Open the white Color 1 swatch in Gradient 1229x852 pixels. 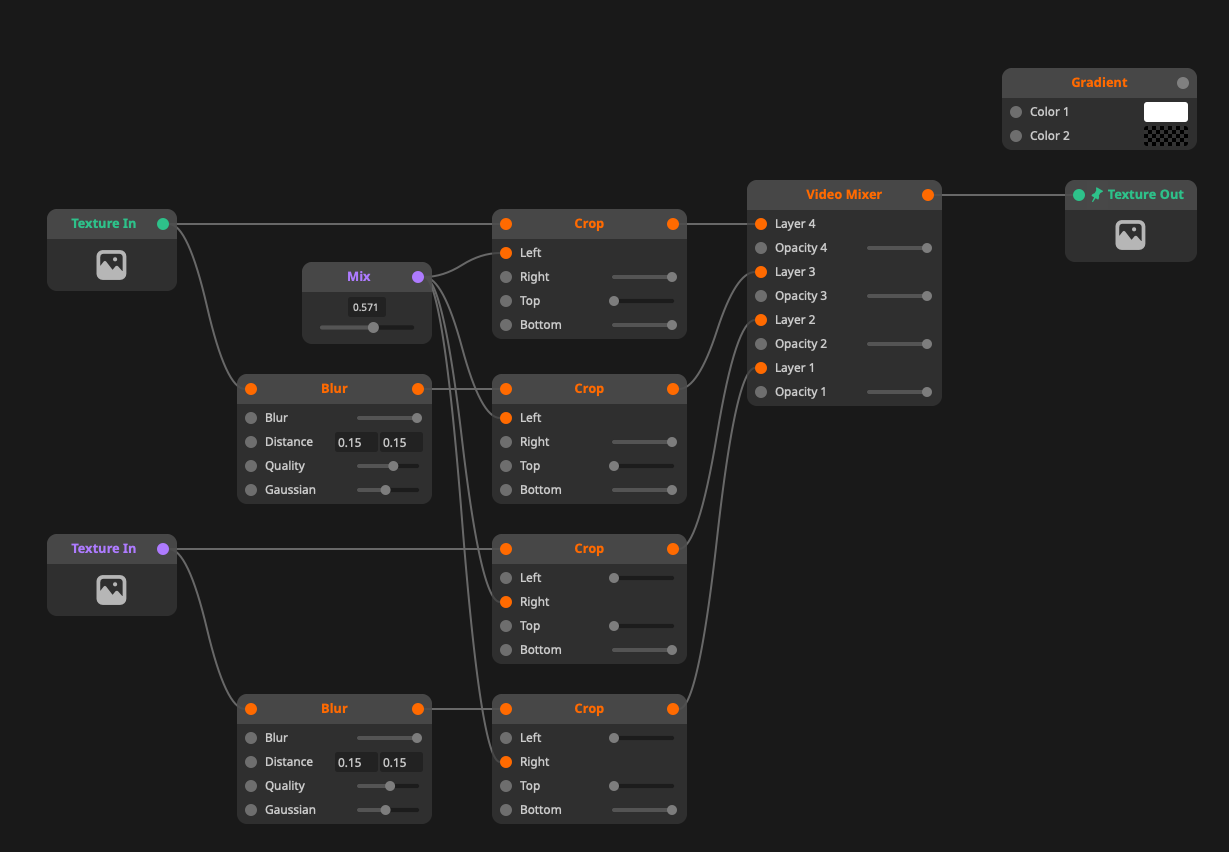click(1165, 112)
